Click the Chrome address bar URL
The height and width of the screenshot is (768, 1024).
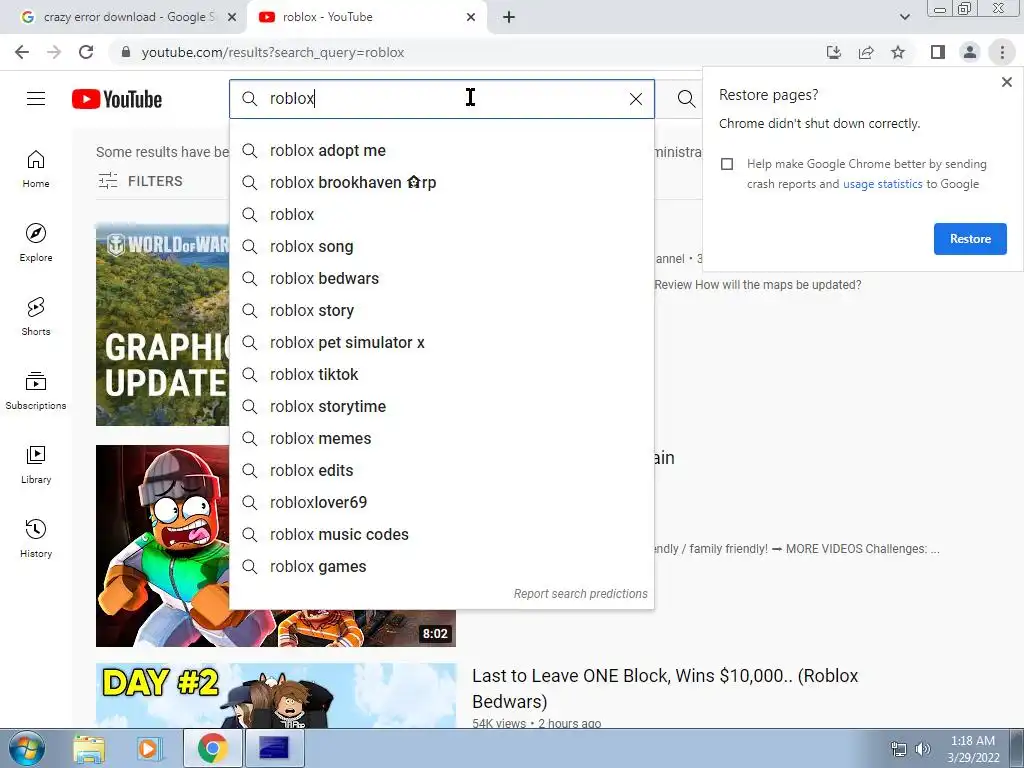[x=273, y=52]
